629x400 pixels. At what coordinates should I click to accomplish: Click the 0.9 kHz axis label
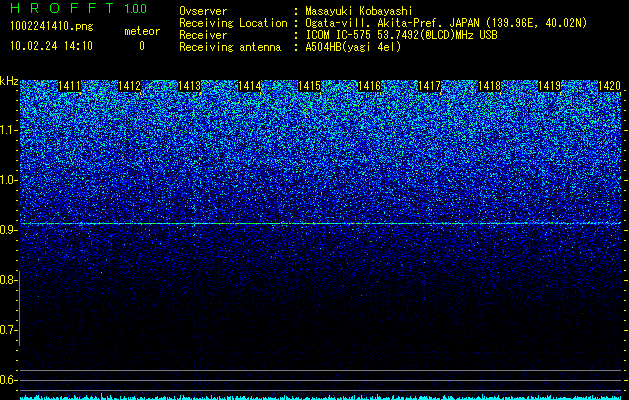(x=8, y=230)
